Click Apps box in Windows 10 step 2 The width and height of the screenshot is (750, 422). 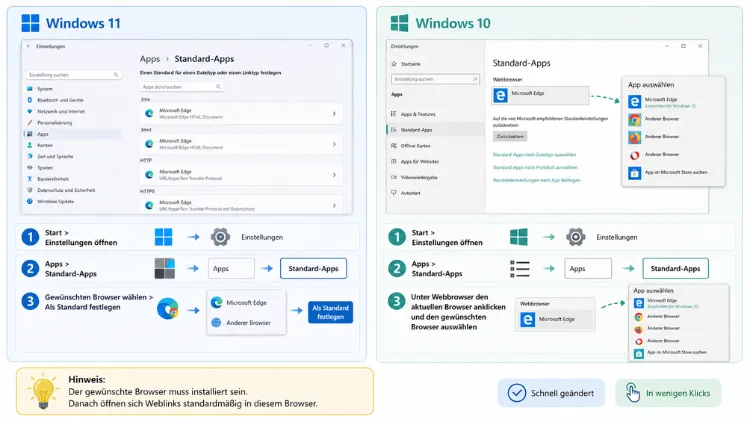point(588,268)
